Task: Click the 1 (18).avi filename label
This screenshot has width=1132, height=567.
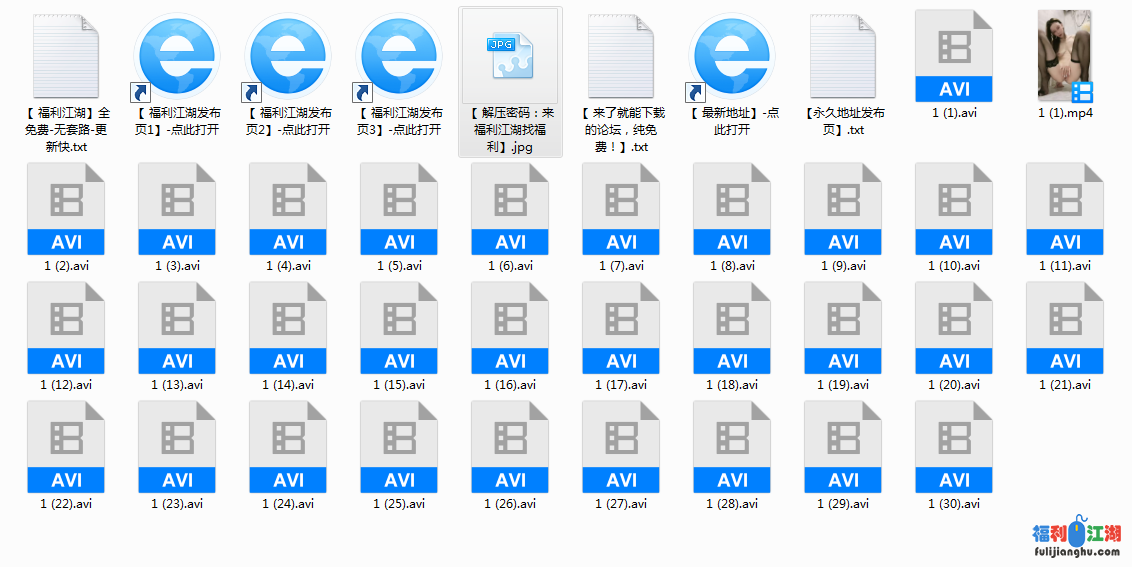Action: coord(733,385)
